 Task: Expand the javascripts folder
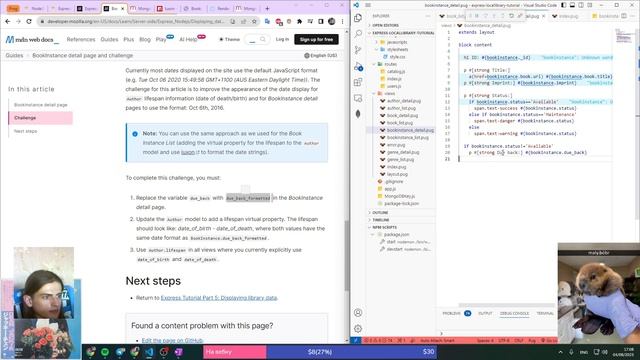click(396, 42)
